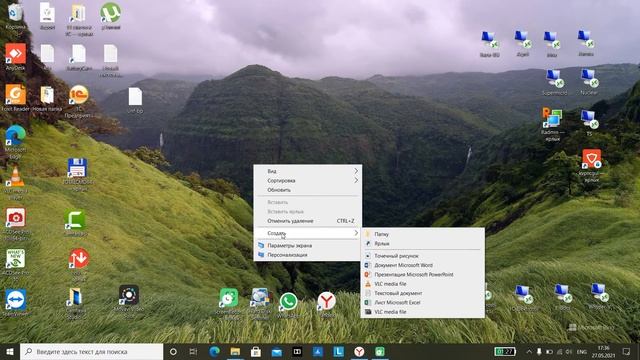640x360 pixels.
Task: Open the Mail app from taskbar
Action: 277,351
